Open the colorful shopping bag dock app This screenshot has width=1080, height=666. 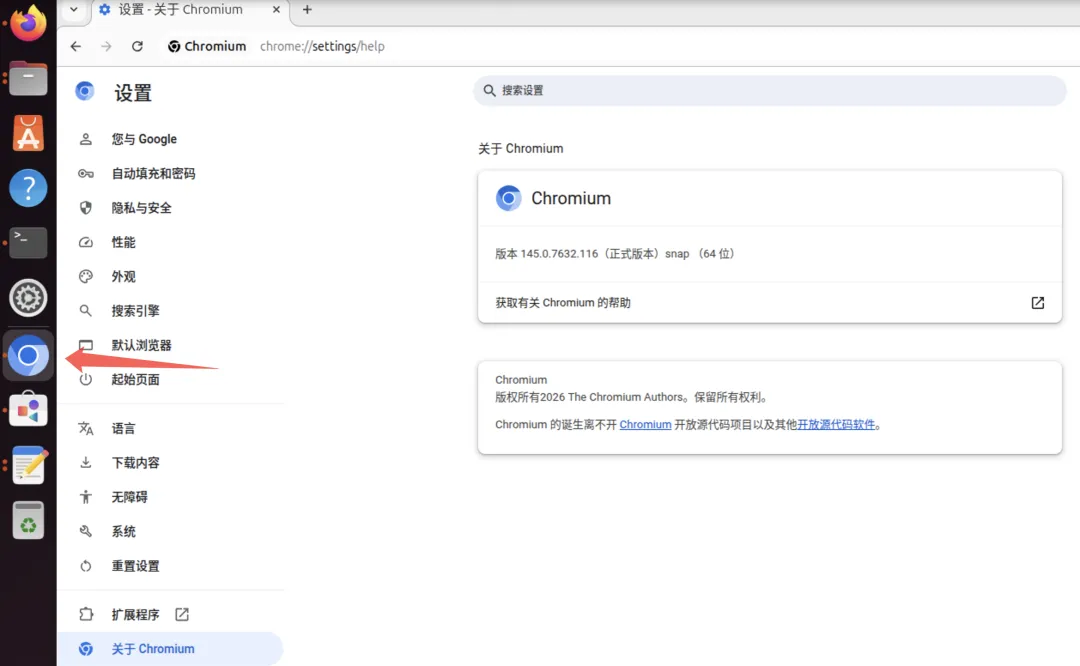[28, 410]
